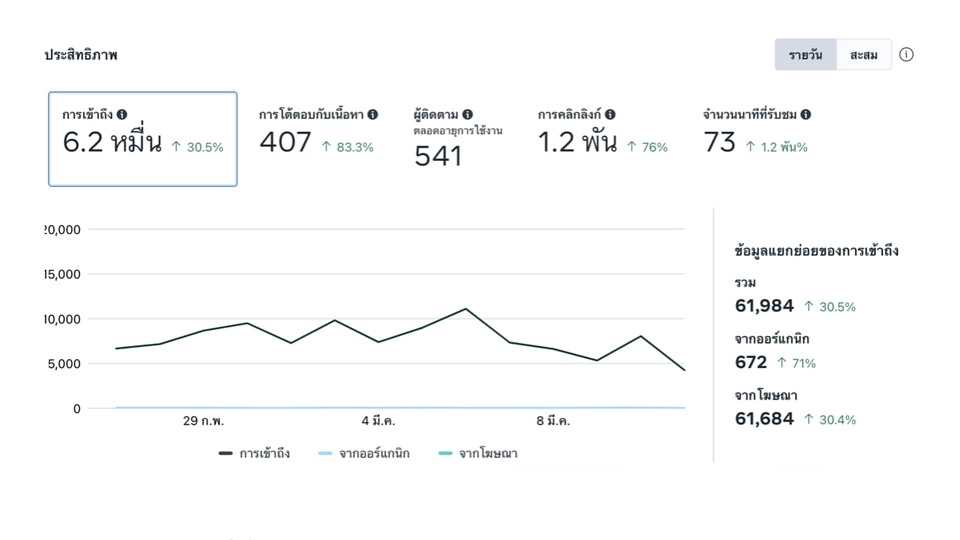Image resolution: width=960 pixels, height=540 pixels.
Task: Toggle จากออร์แกนิก series in chart legend
Action: [x=364, y=454]
